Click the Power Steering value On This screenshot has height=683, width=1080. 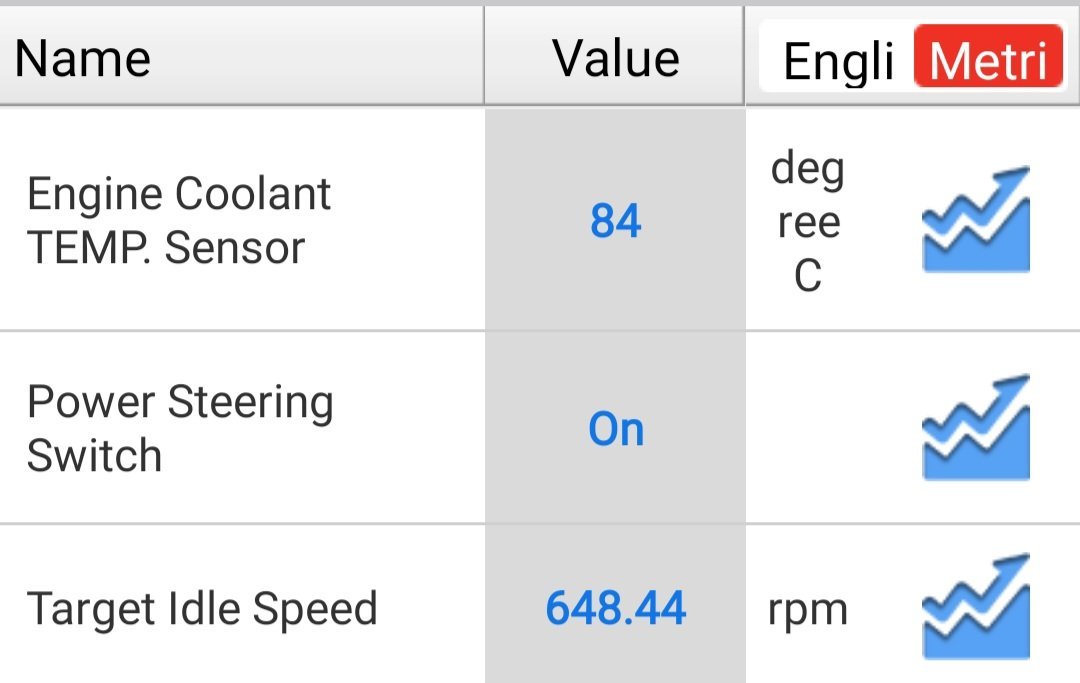(616, 429)
